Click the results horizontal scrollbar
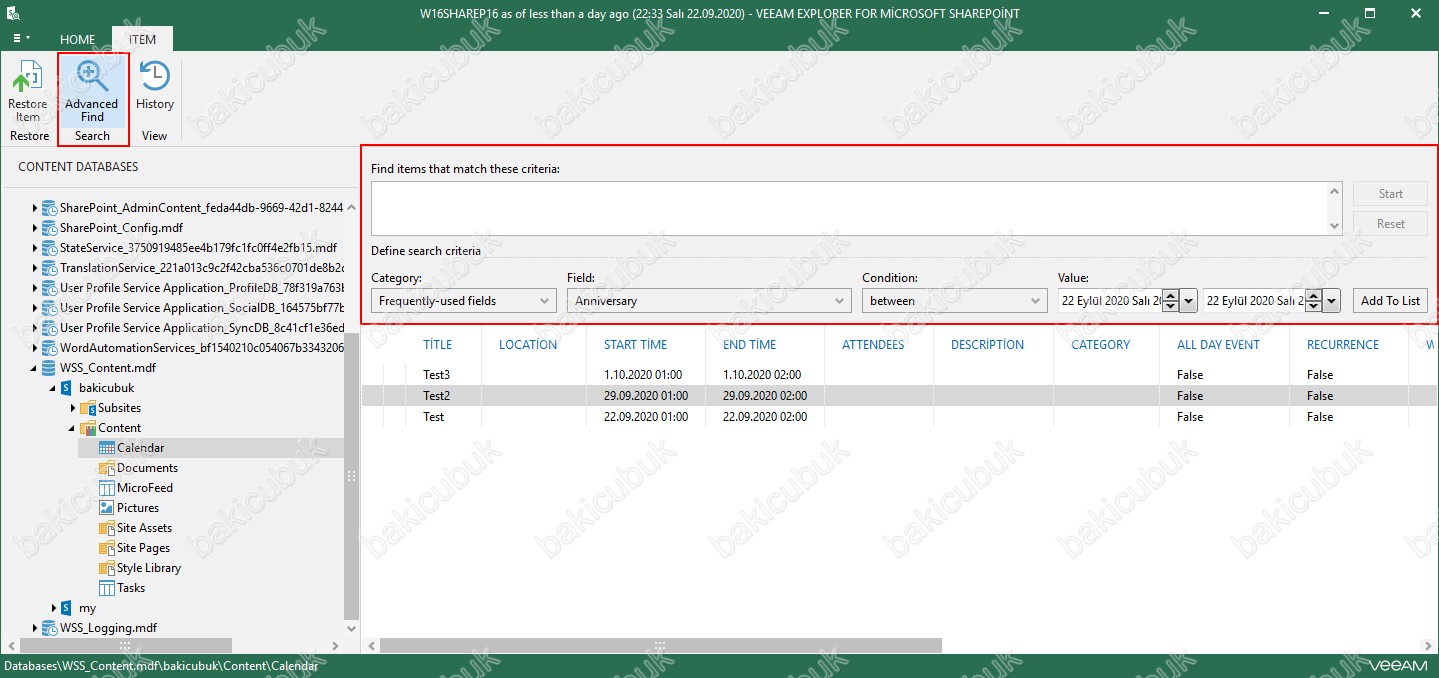This screenshot has width=1439, height=678. coord(661,646)
